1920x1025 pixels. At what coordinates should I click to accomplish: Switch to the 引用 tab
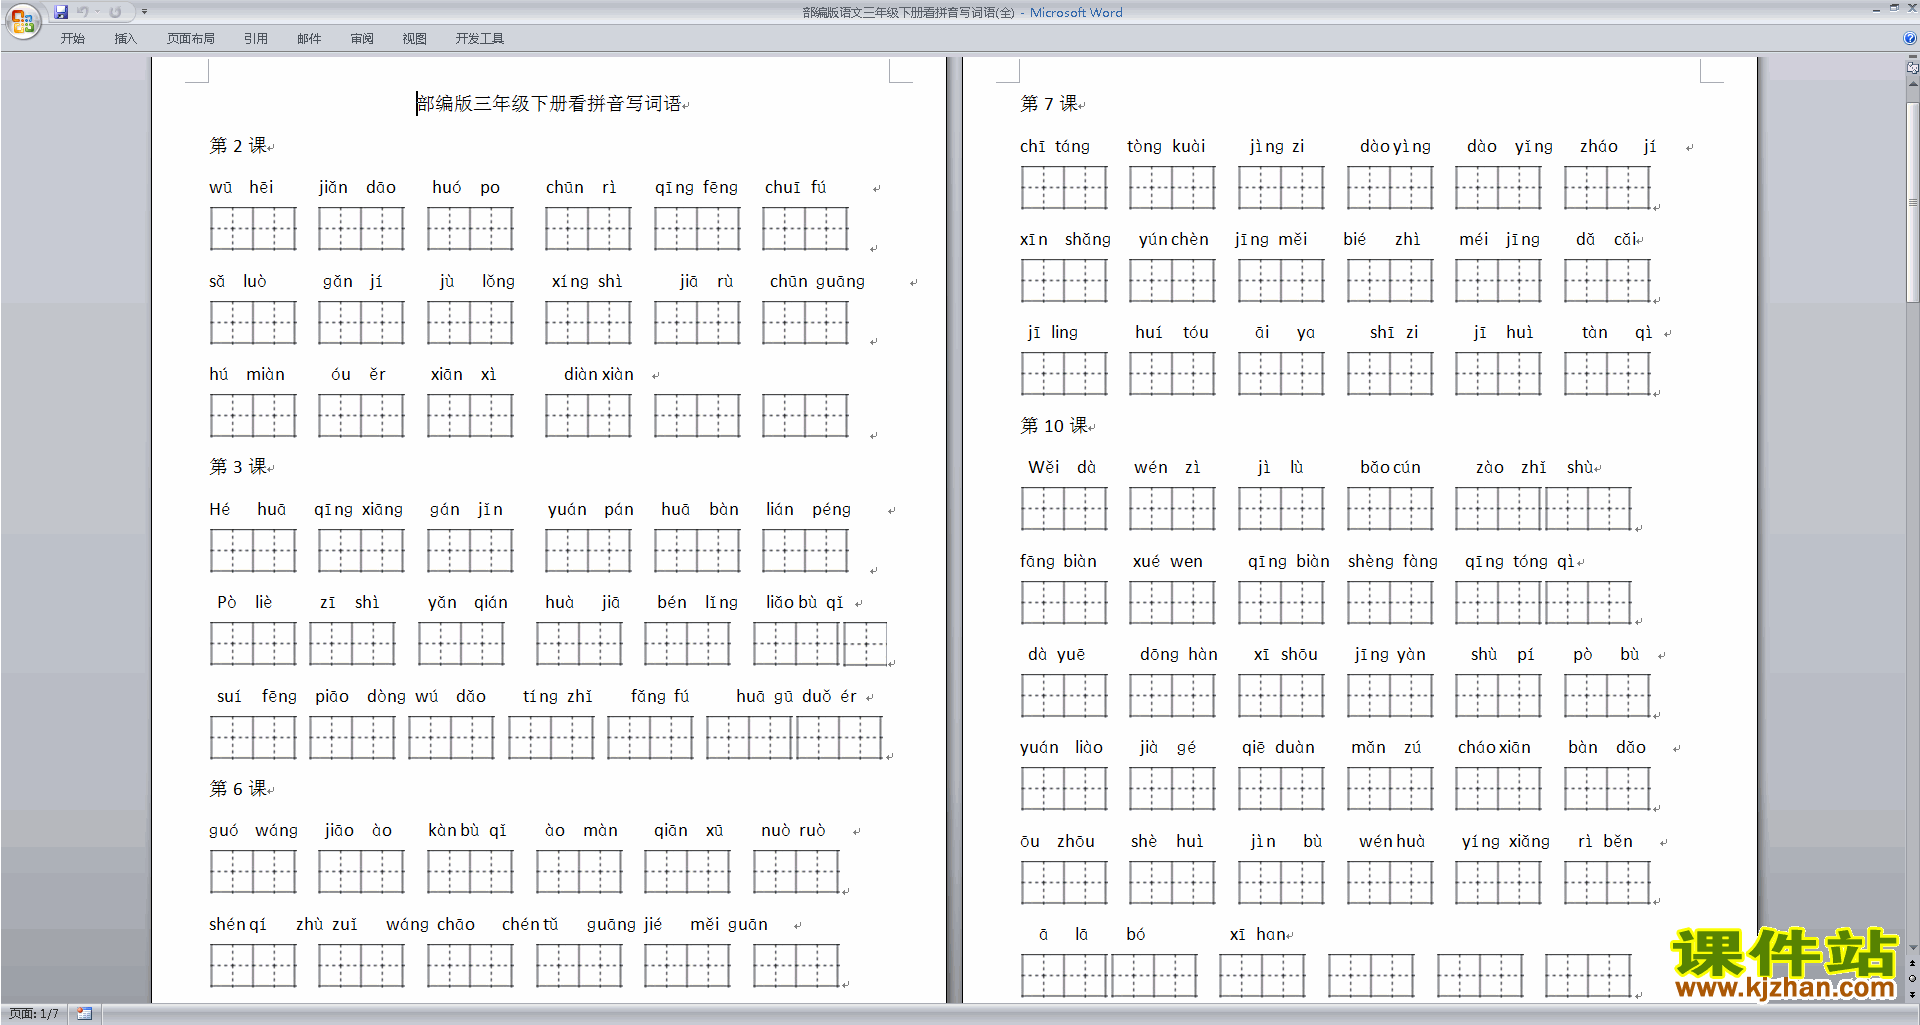(256, 39)
